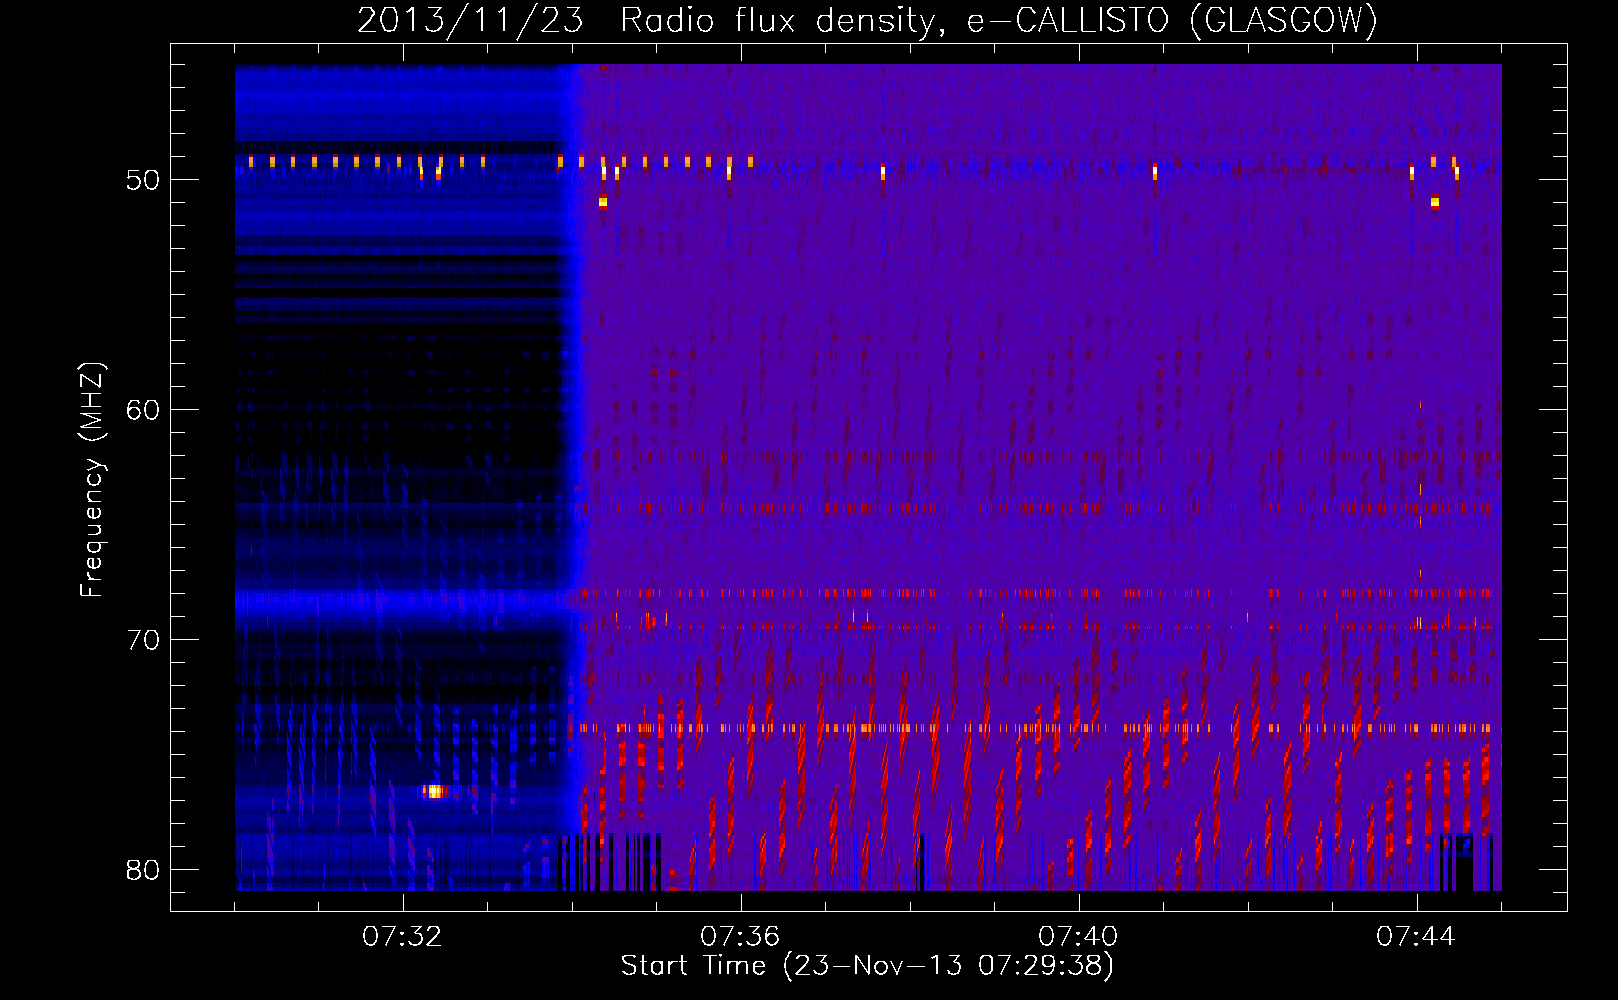Image resolution: width=1618 pixels, height=1000 pixels.
Task: Click the bright yellow burst spot near 77 MHz
Action: coord(434,791)
